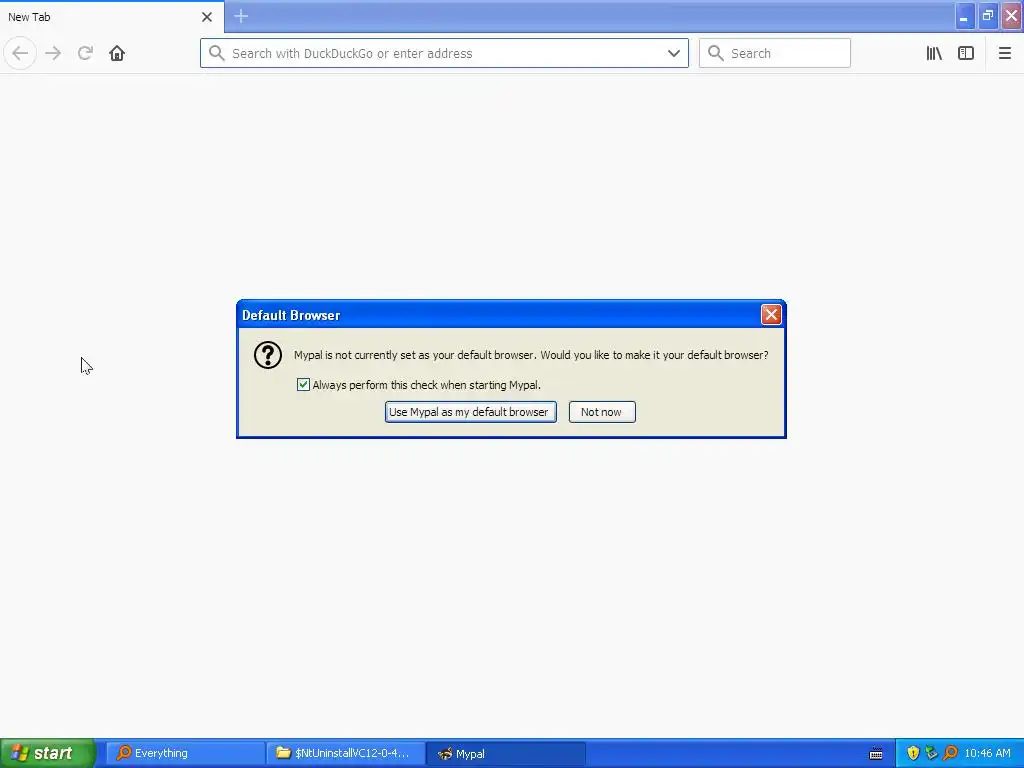Select the New Tab tab

coord(112,17)
